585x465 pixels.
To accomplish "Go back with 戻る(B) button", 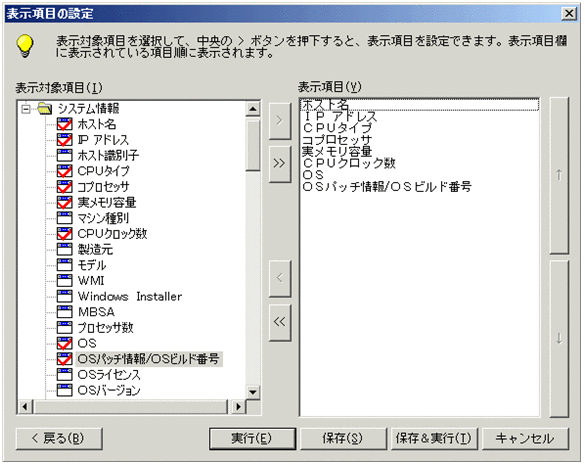I will coord(59,439).
